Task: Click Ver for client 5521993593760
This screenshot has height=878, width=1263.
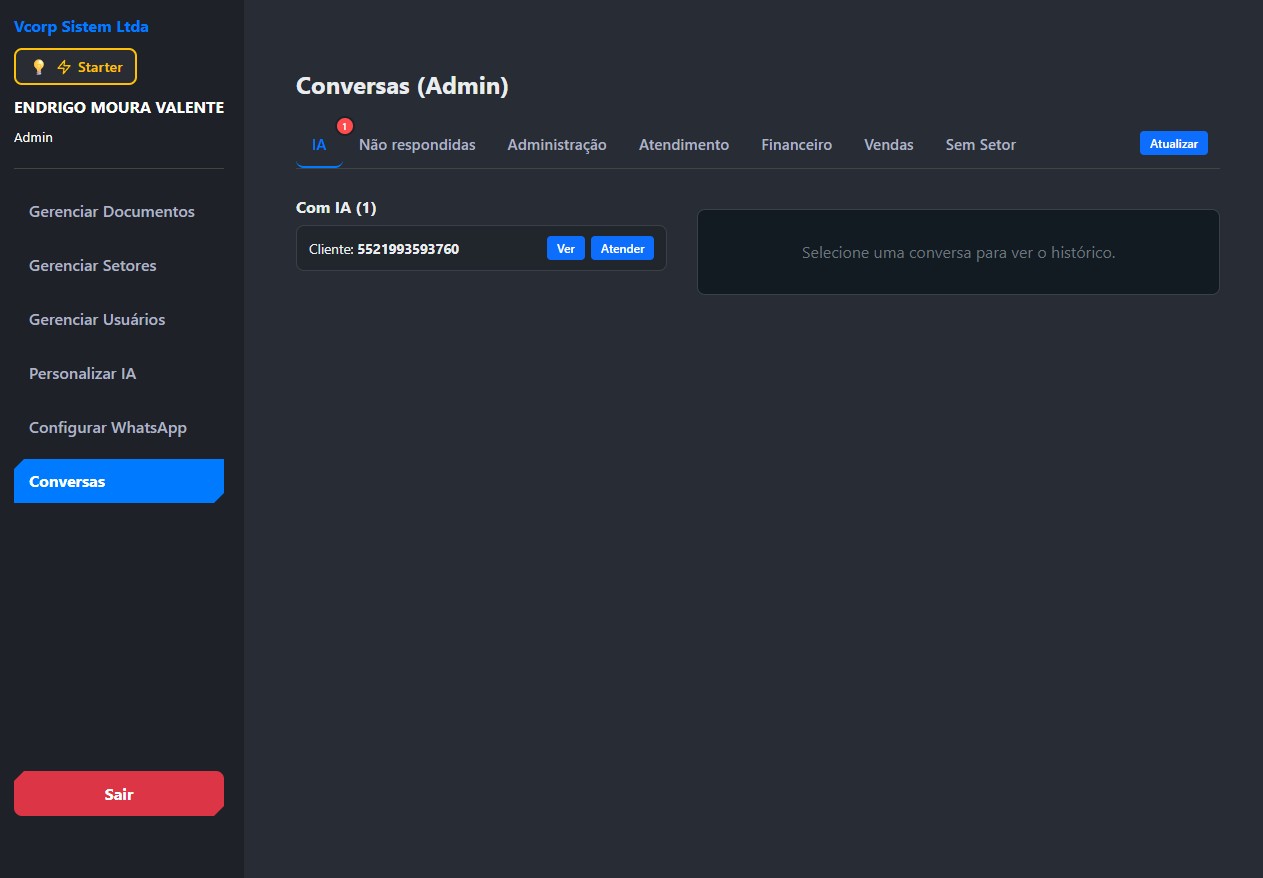Action: coord(566,248)
